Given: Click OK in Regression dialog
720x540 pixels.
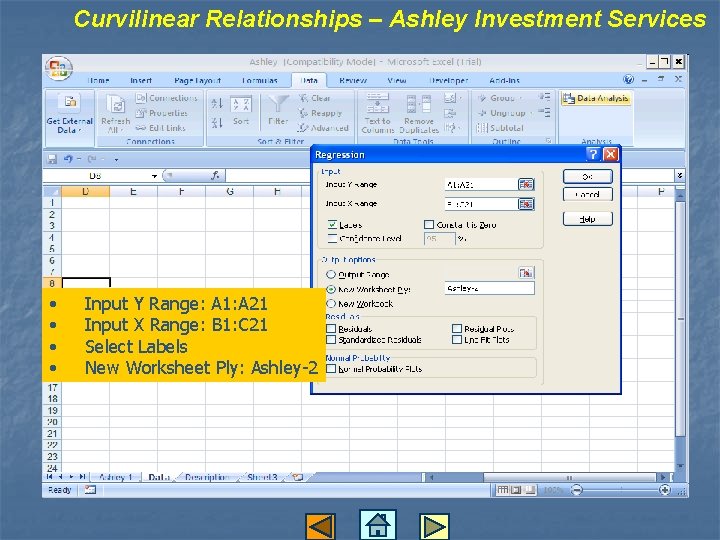Looking at the screenshot, I should 587,176.
